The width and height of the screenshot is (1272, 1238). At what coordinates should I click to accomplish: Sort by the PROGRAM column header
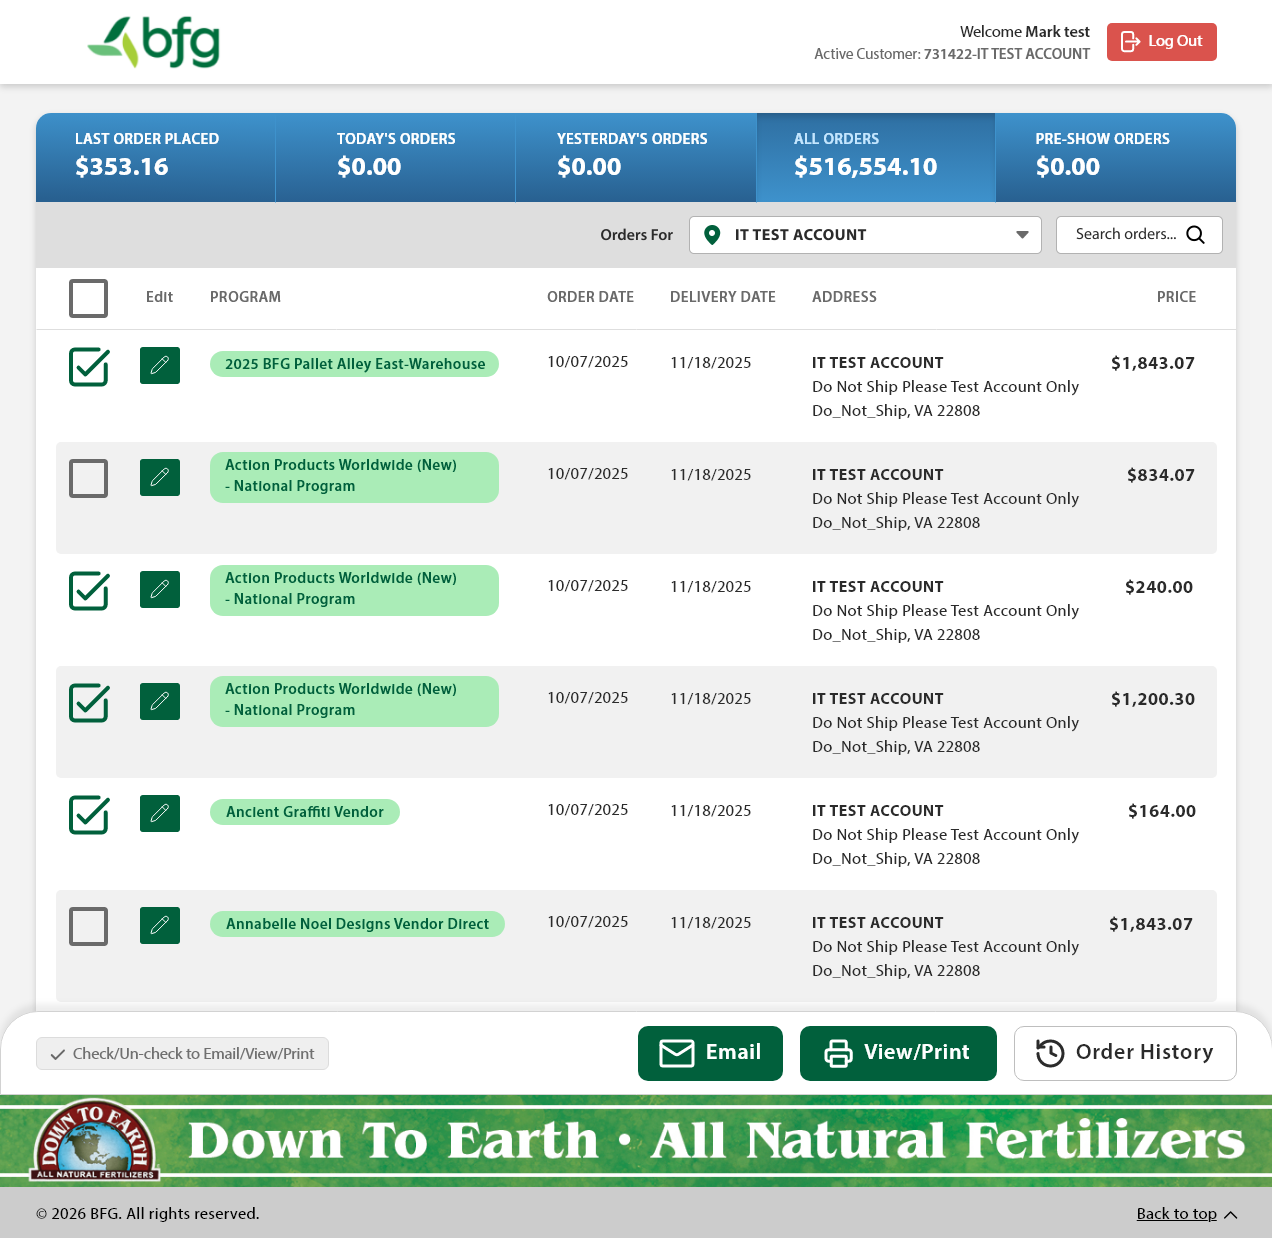(245, 297)
